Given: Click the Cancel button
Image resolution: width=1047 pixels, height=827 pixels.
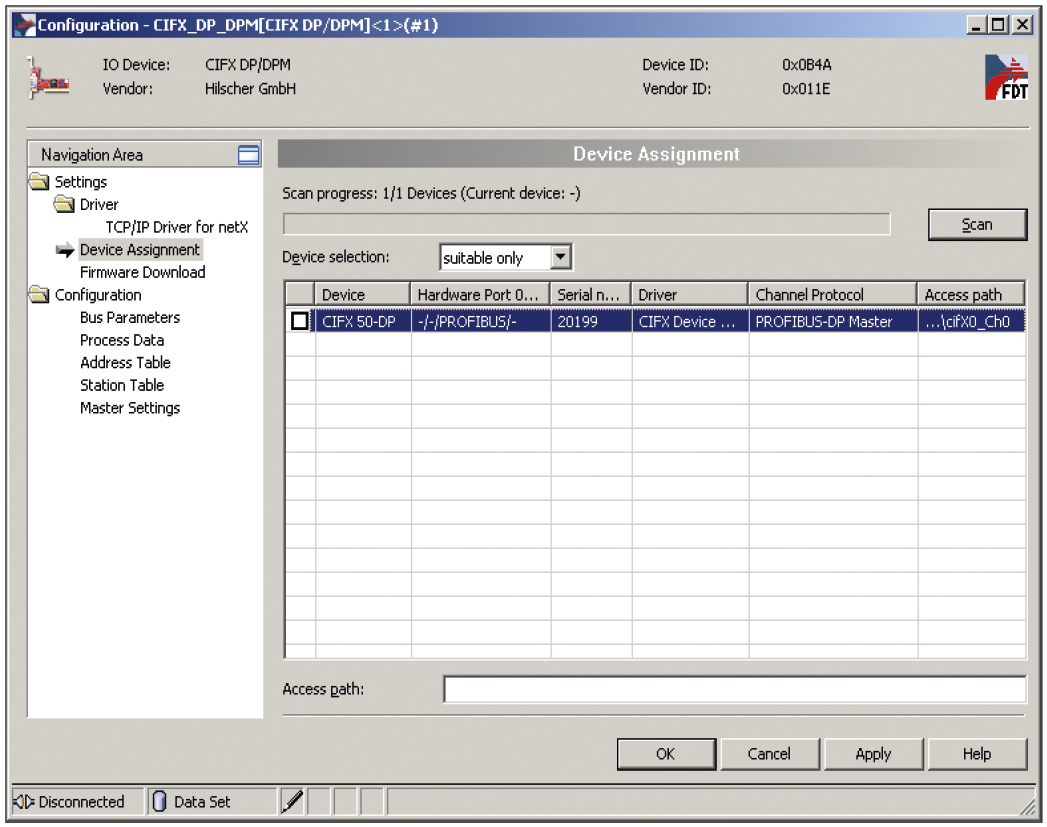Looking at the screenshot, I should [x=769, y=754].
